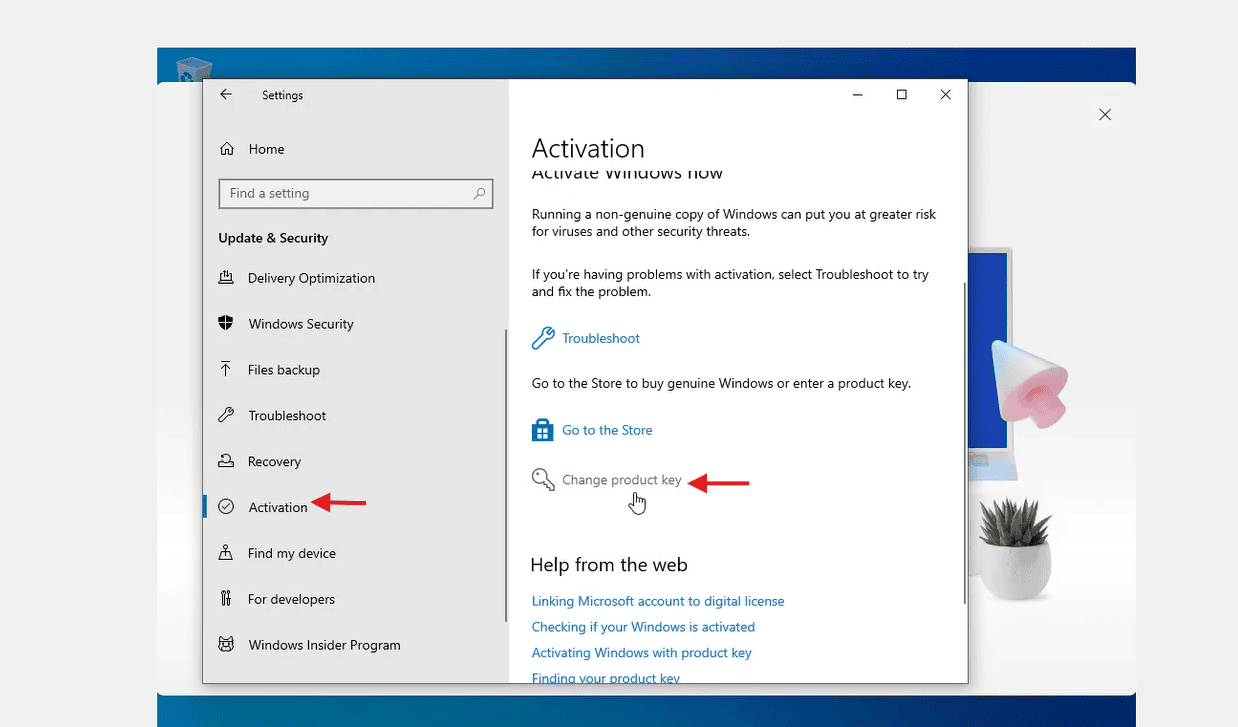1238x727 pixels.
Task: Select Files backup in sidebar
Action: tap(283, 370)
